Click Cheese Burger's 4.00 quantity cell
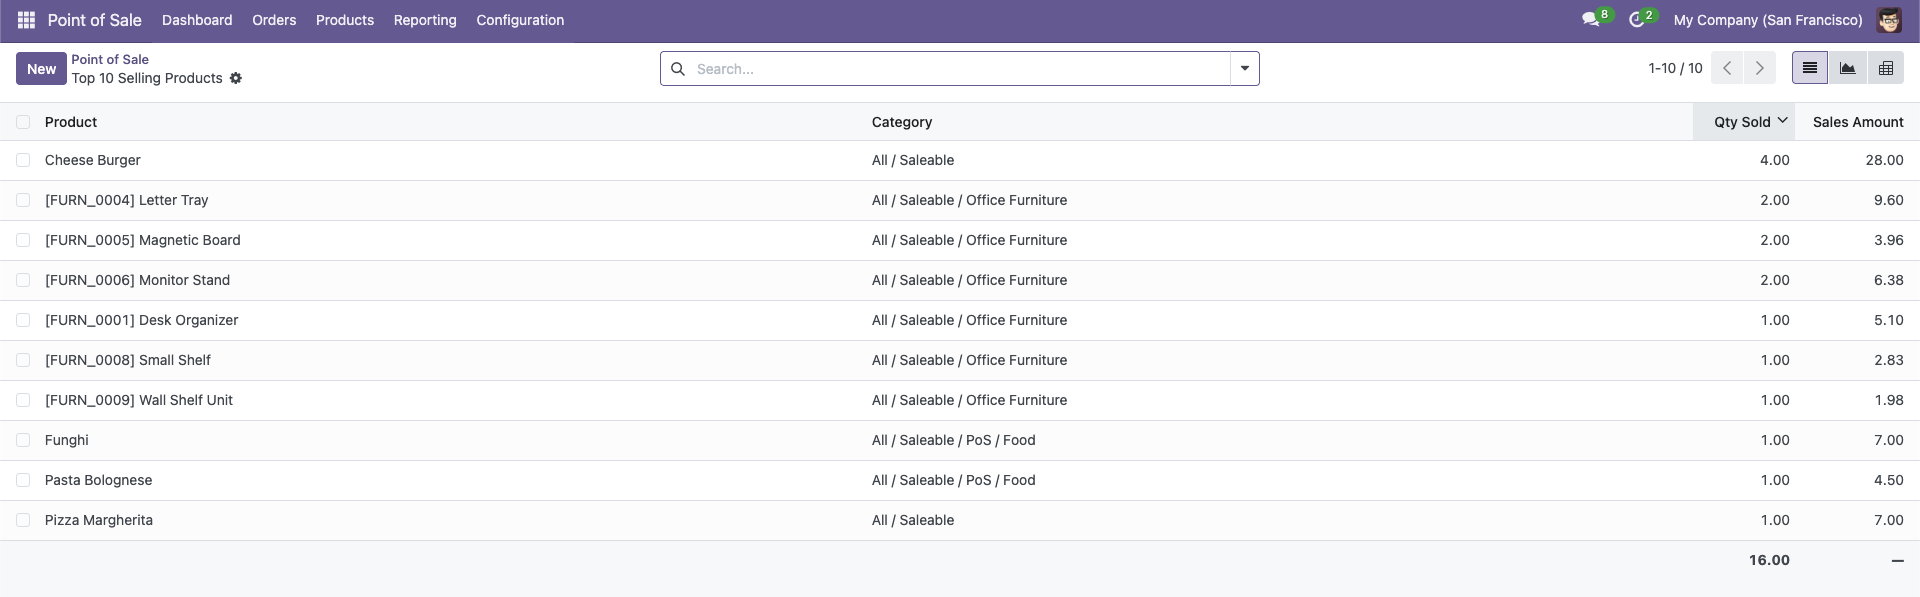The height and width of the screenshot is (597, 1920). 1775,160
